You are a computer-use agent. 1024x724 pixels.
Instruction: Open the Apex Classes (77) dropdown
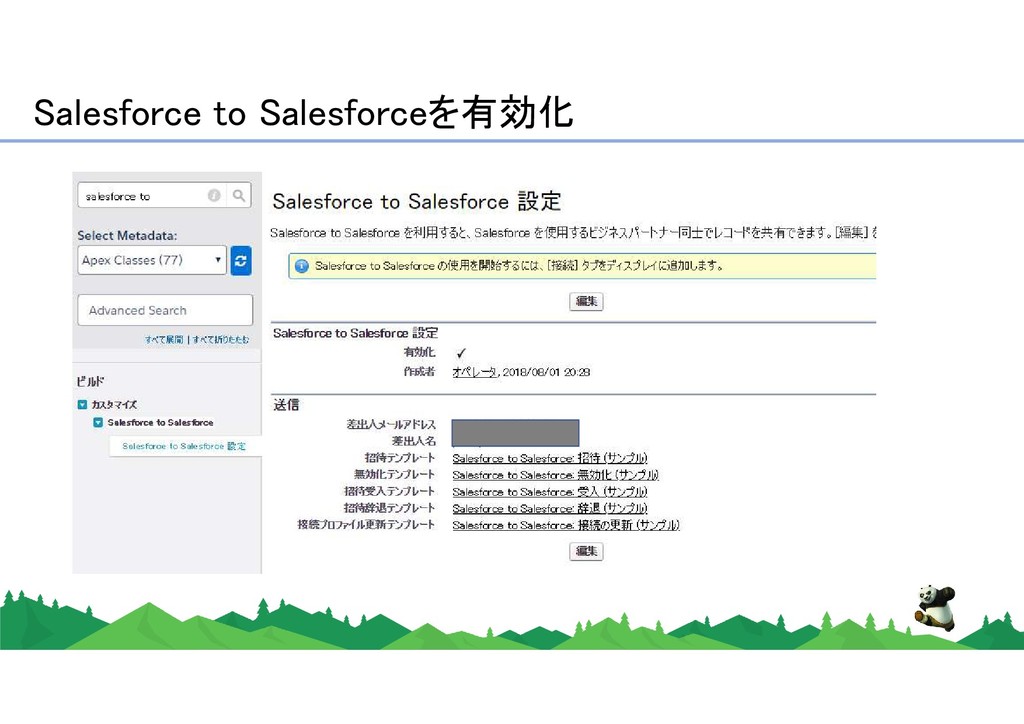(x=152, y=260)
